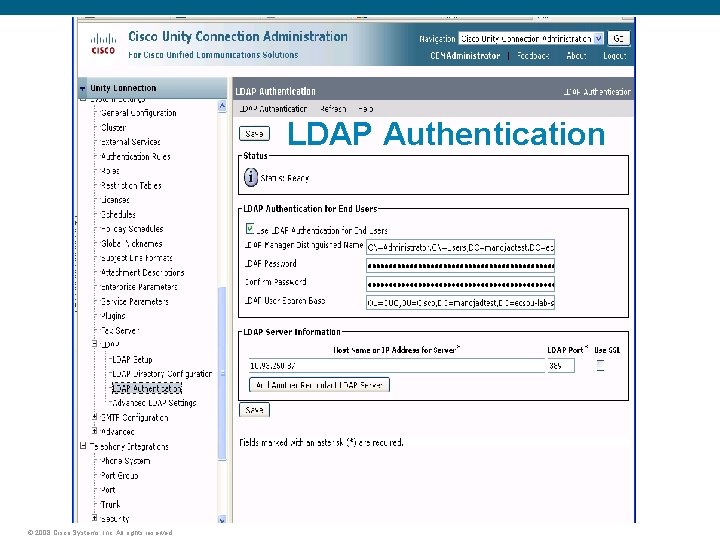
Task: Open the Refresh menu
Action: click(x=333, y=109)
